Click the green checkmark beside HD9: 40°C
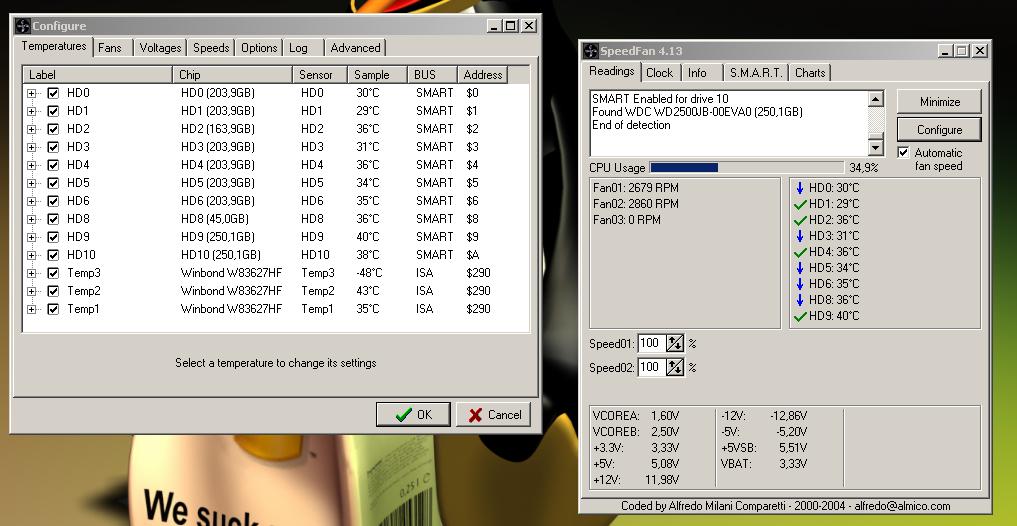Image resolution: width=1017 pixels, height=526 pixels. (800, 317)
